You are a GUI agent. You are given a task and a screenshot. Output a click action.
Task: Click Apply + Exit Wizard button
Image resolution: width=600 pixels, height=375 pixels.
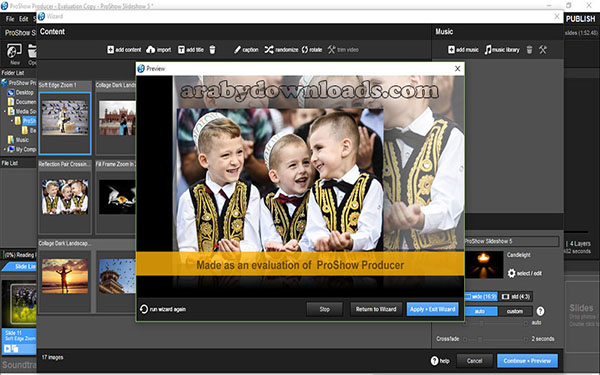coord(432,309)
